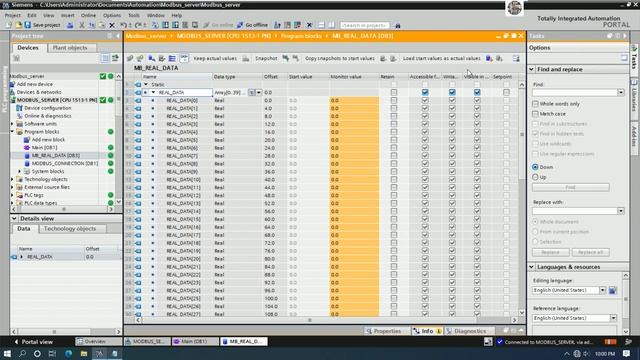Expand System blocks folder in project tree
640x360 pixels.
coord(20,171)
